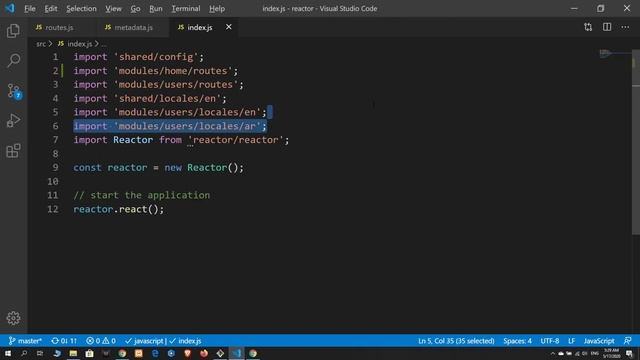Click the master branch indicator

25,341
